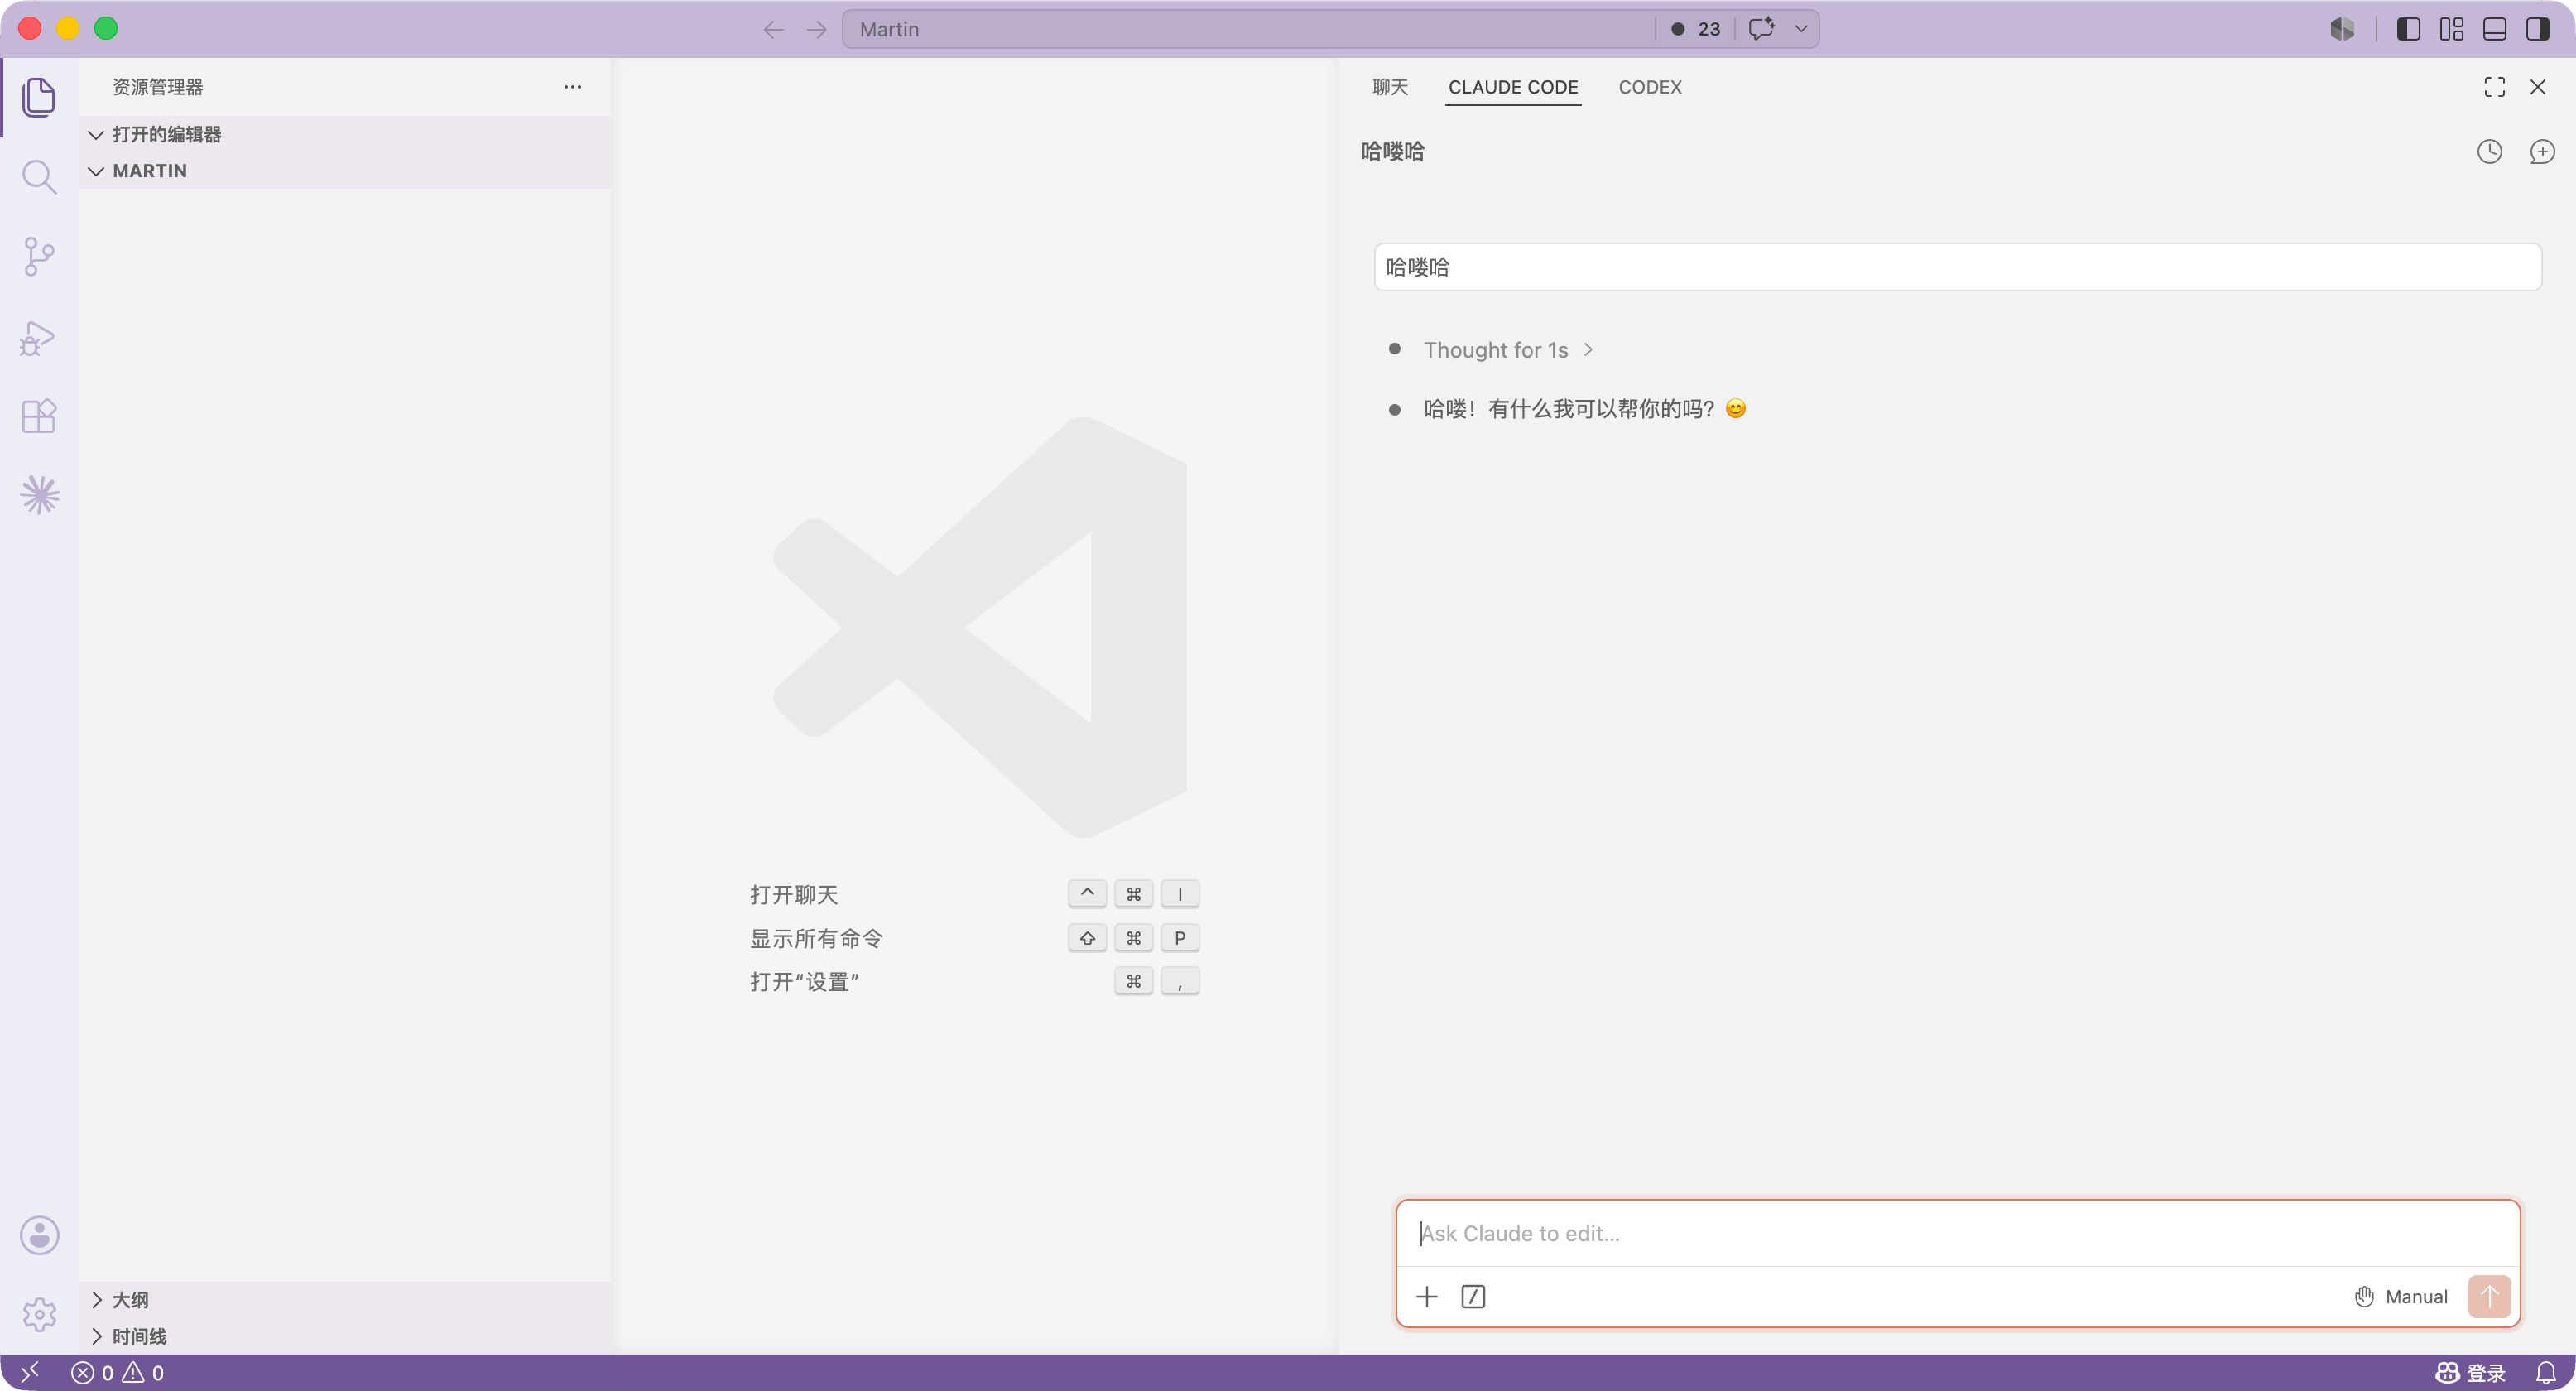Click 登录 in the status bar
Image resolution: width=2576 pixels, height=1391 pixels.
2469,1372
